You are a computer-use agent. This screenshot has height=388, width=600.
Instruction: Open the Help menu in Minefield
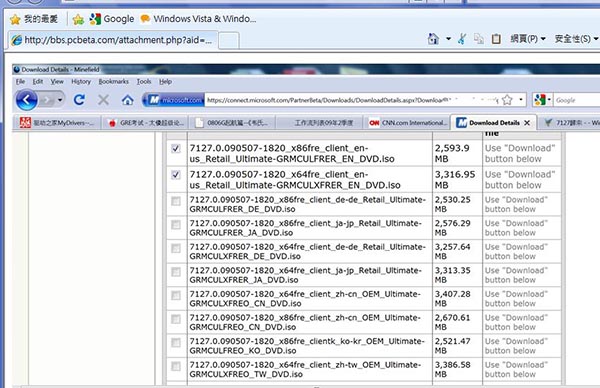(x=165, y=82)
